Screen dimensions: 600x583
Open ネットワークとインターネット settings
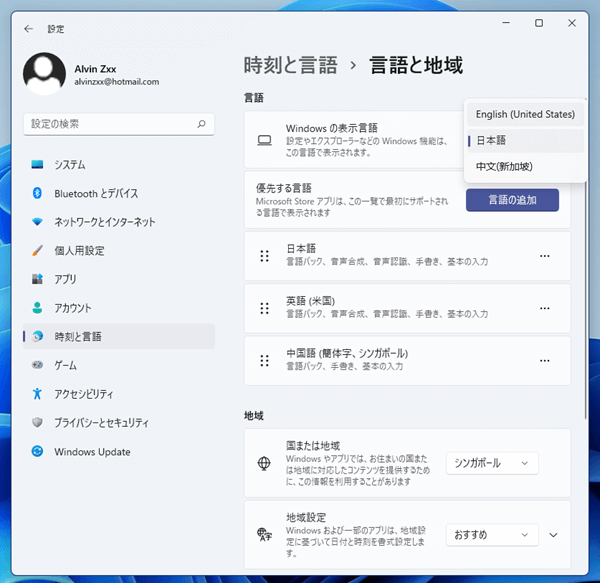[119, 222]
